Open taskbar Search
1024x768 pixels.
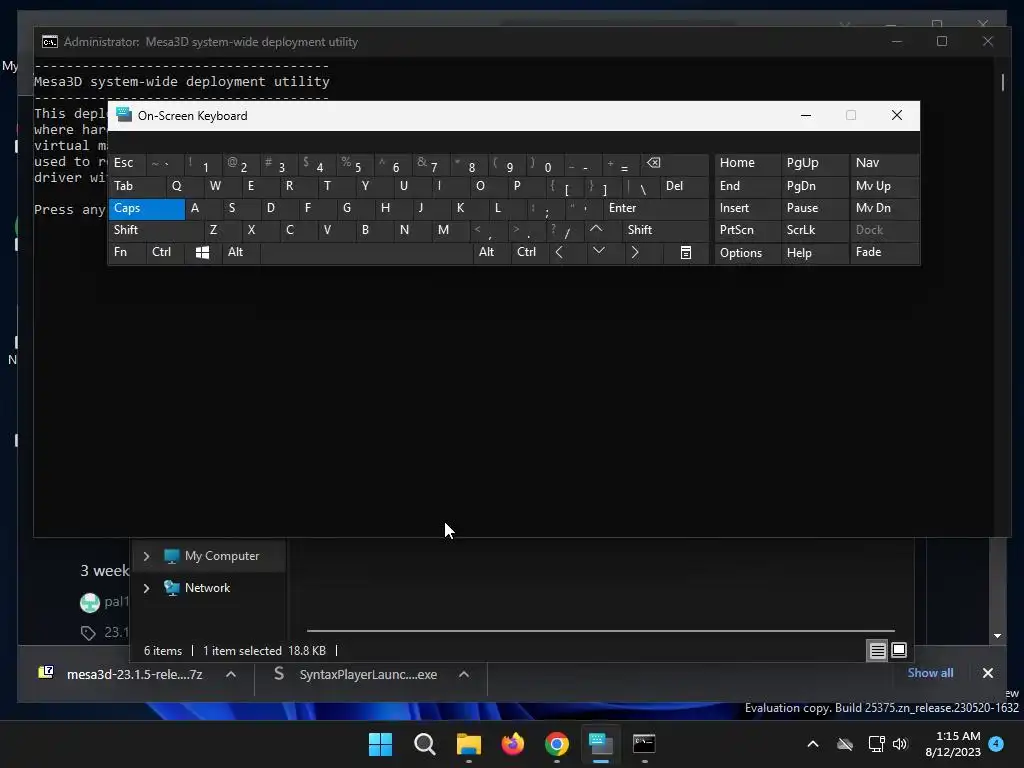pyautogui.click(x=424, y=744)
